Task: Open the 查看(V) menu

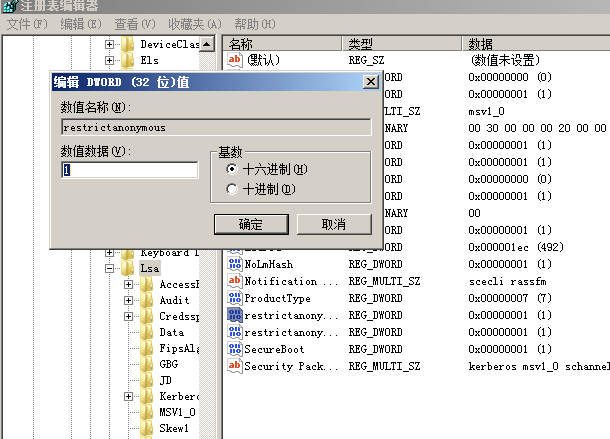Action: (135, 24)
